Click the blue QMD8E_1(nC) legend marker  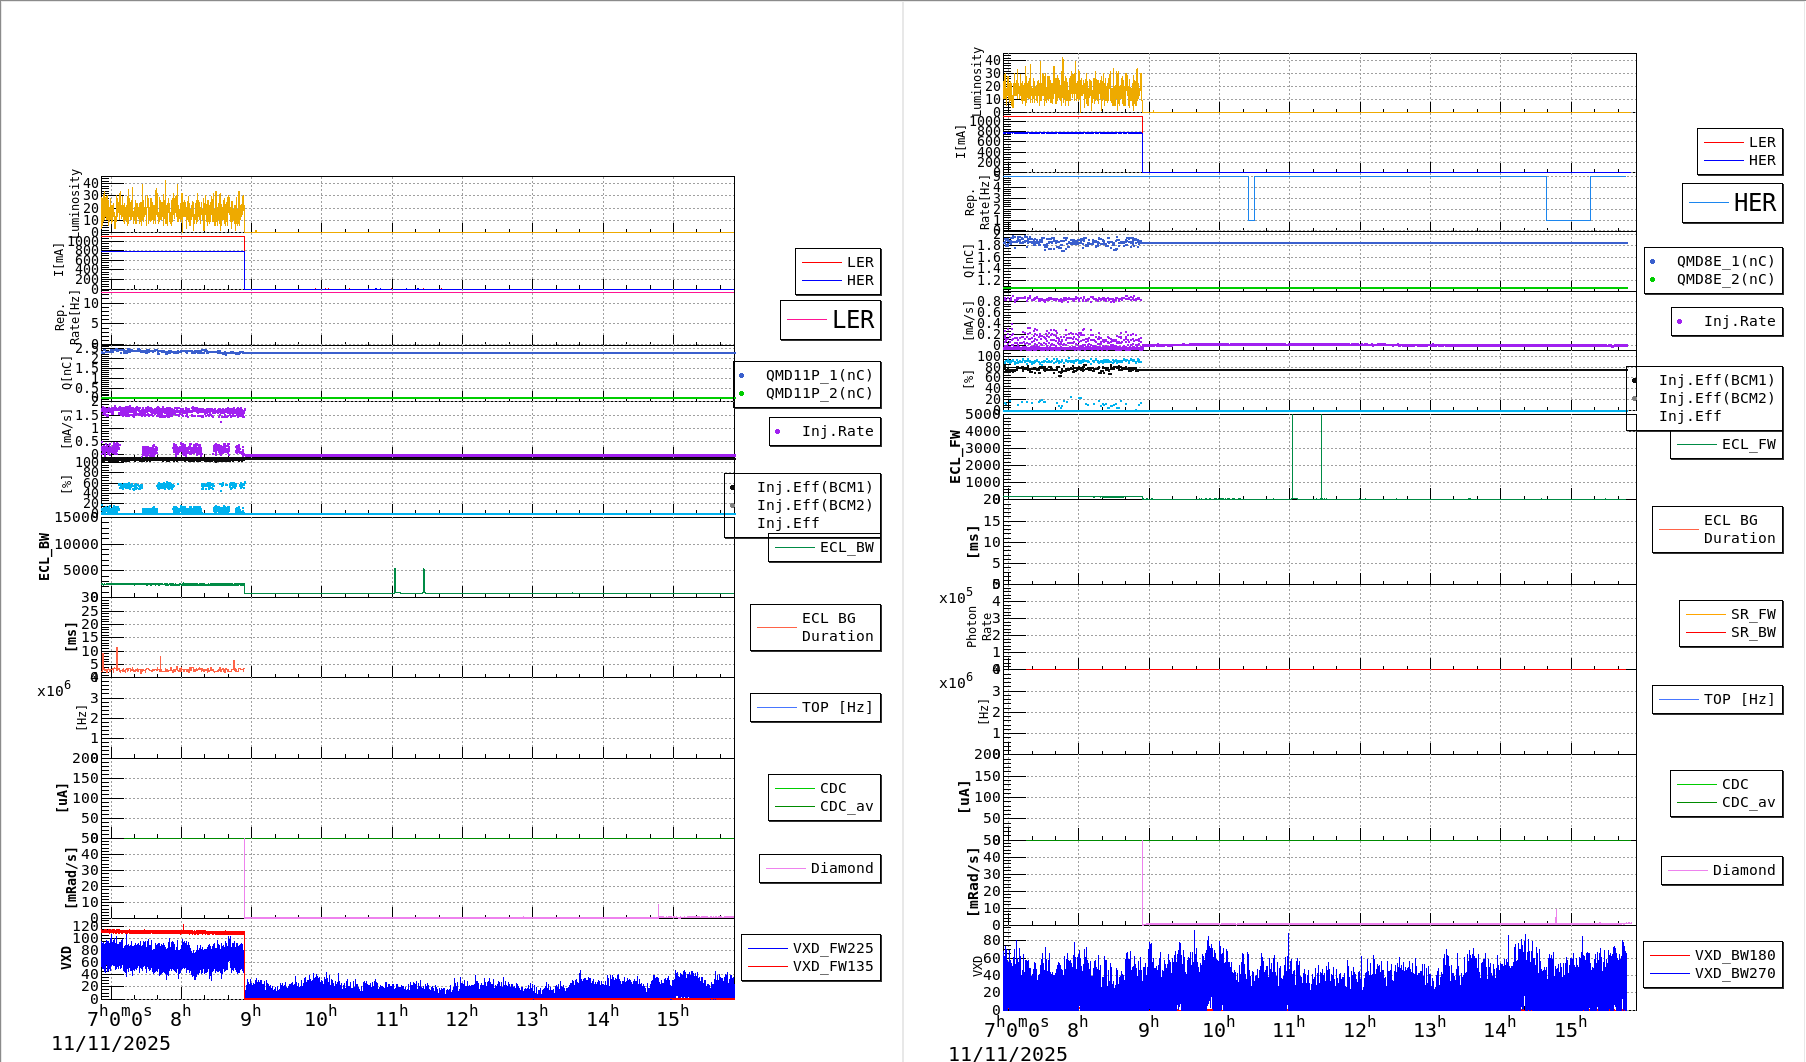[x=1652, y=262]
